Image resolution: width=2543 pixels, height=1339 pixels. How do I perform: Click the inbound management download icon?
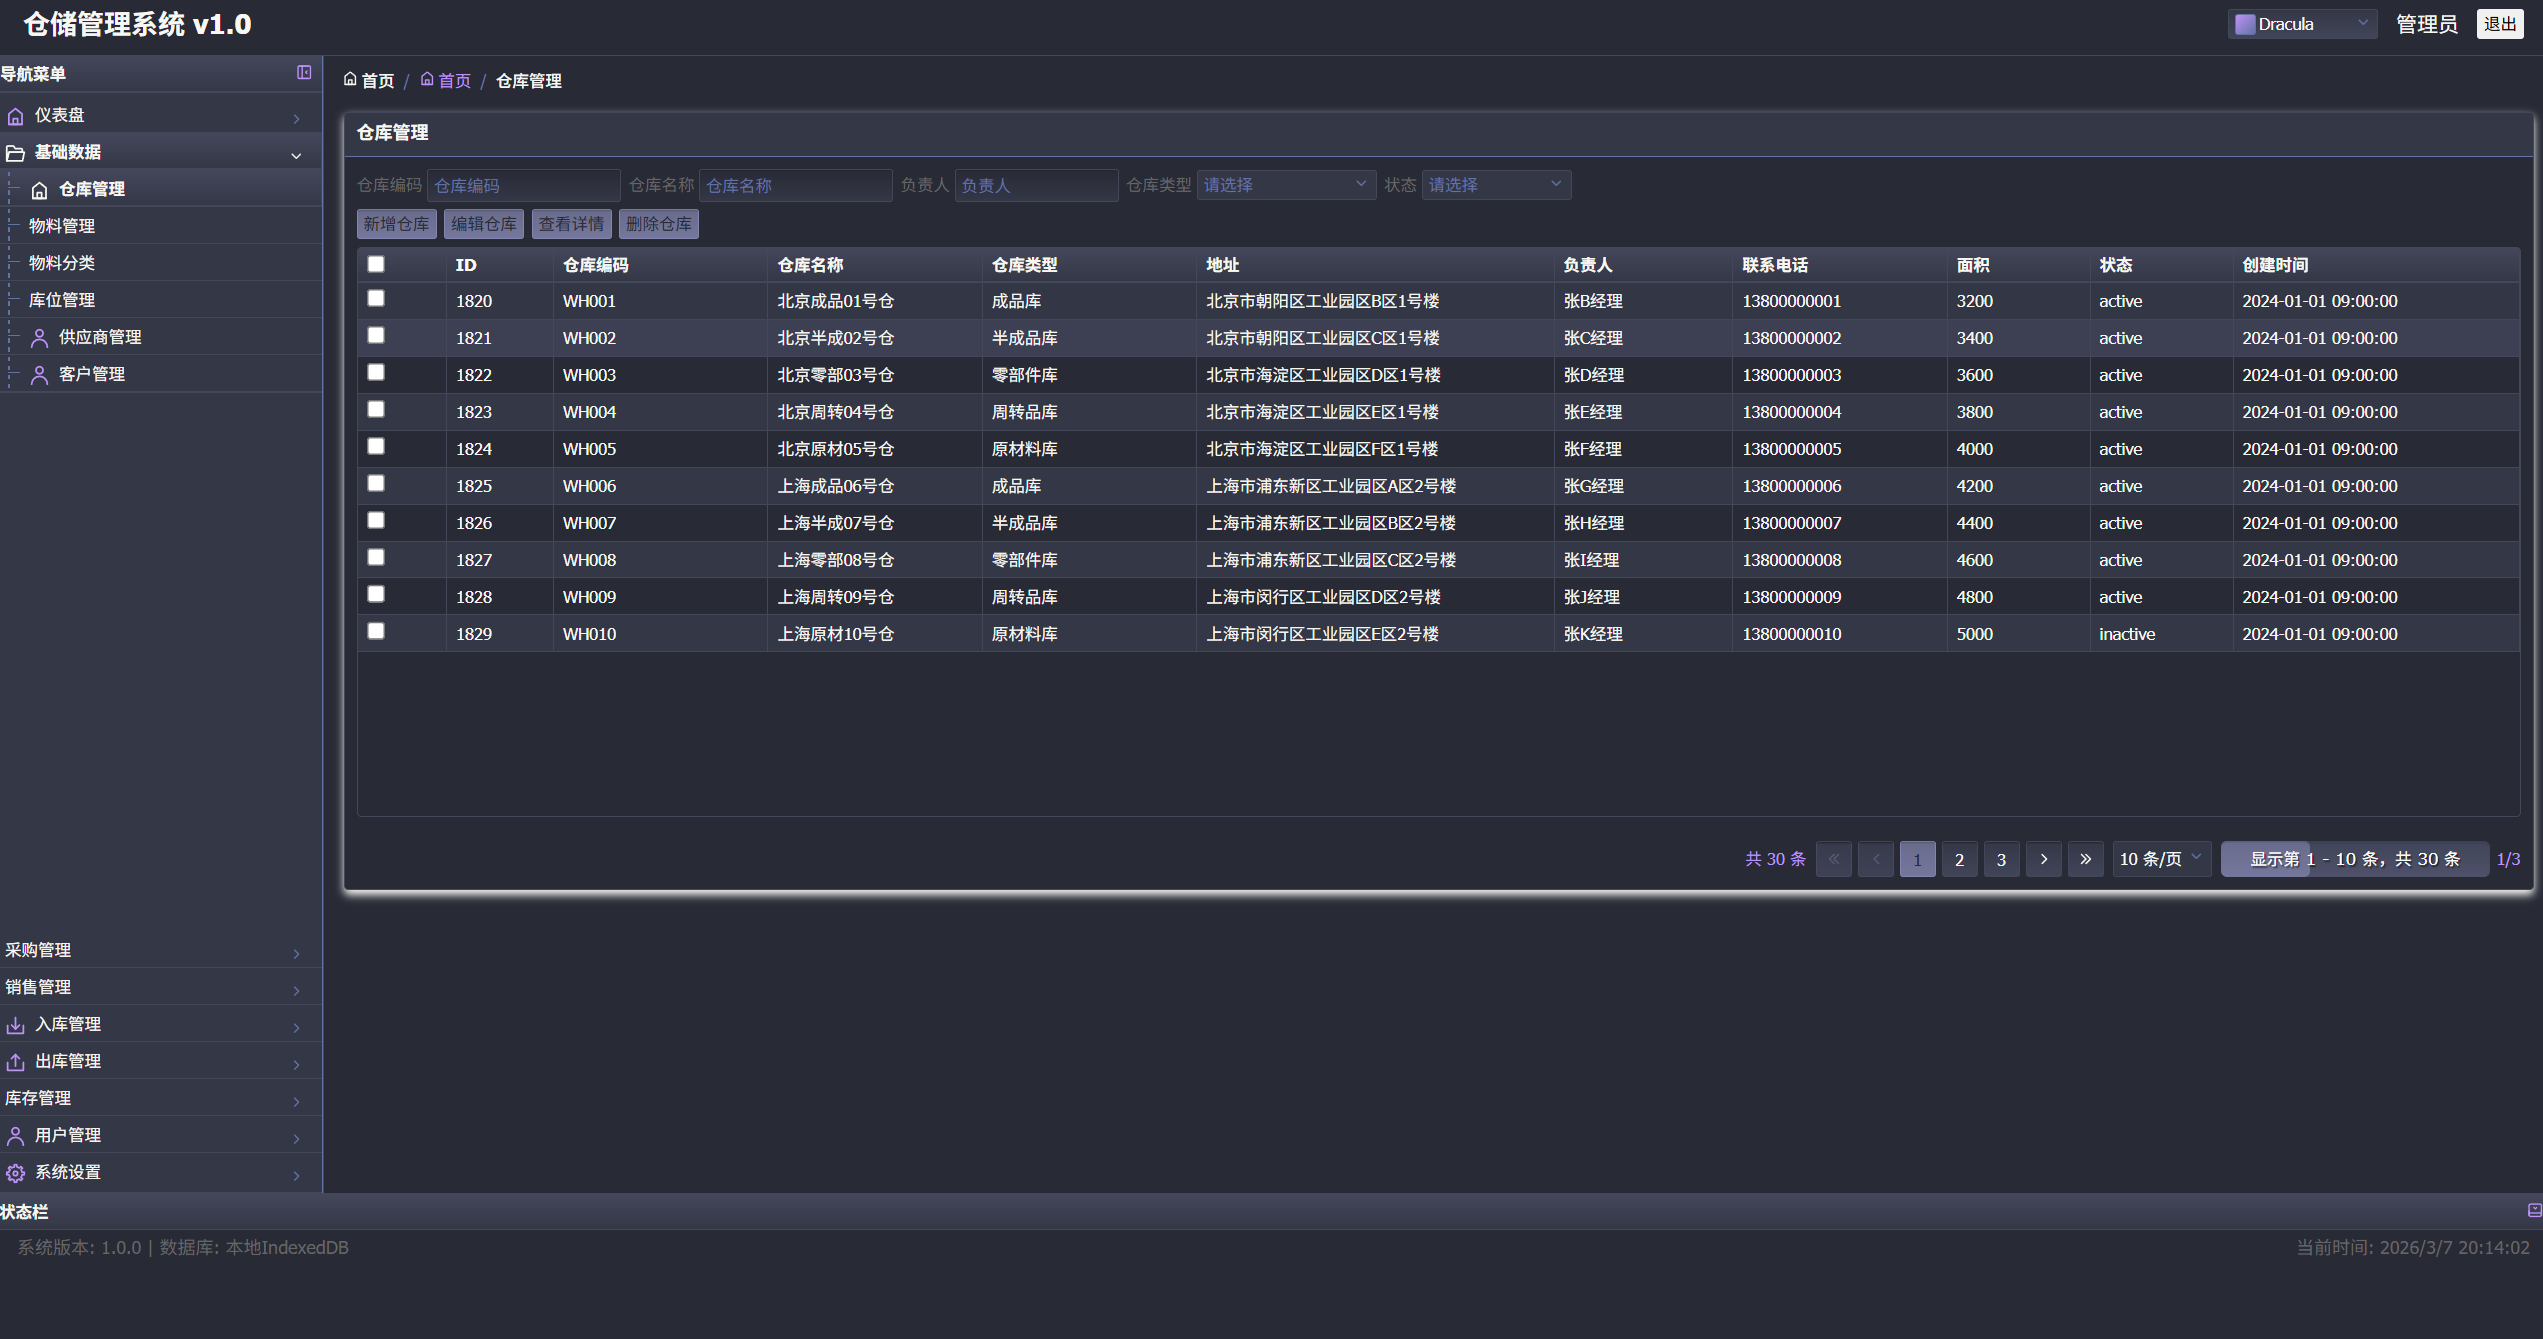16,1025
